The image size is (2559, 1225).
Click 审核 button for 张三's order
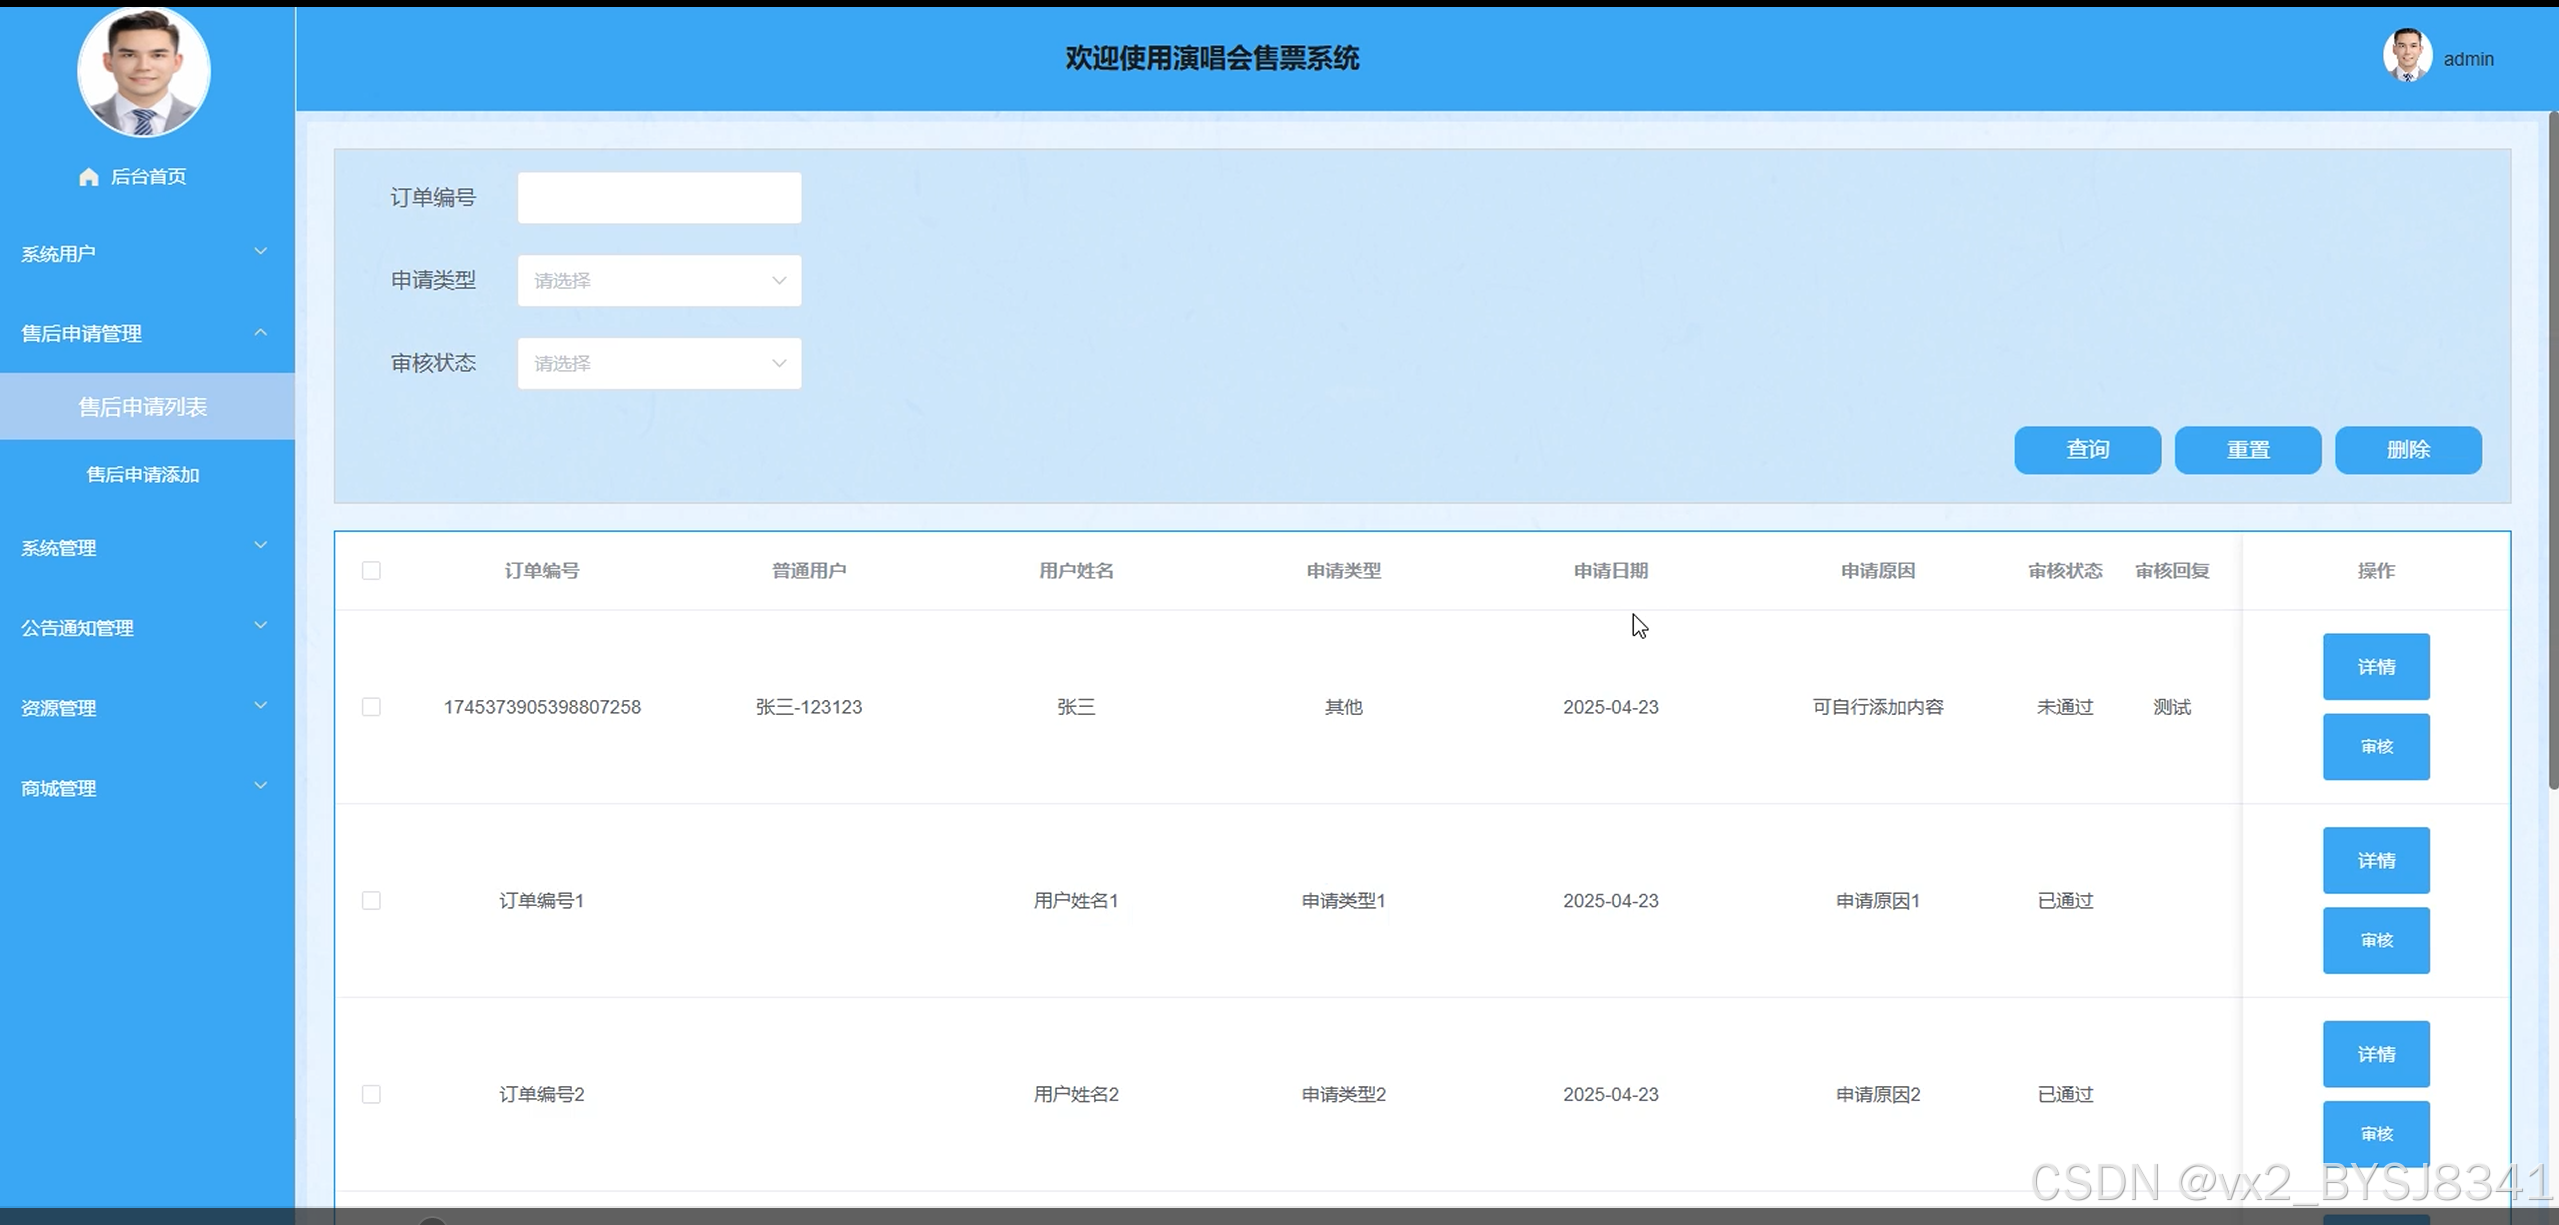2375,747
